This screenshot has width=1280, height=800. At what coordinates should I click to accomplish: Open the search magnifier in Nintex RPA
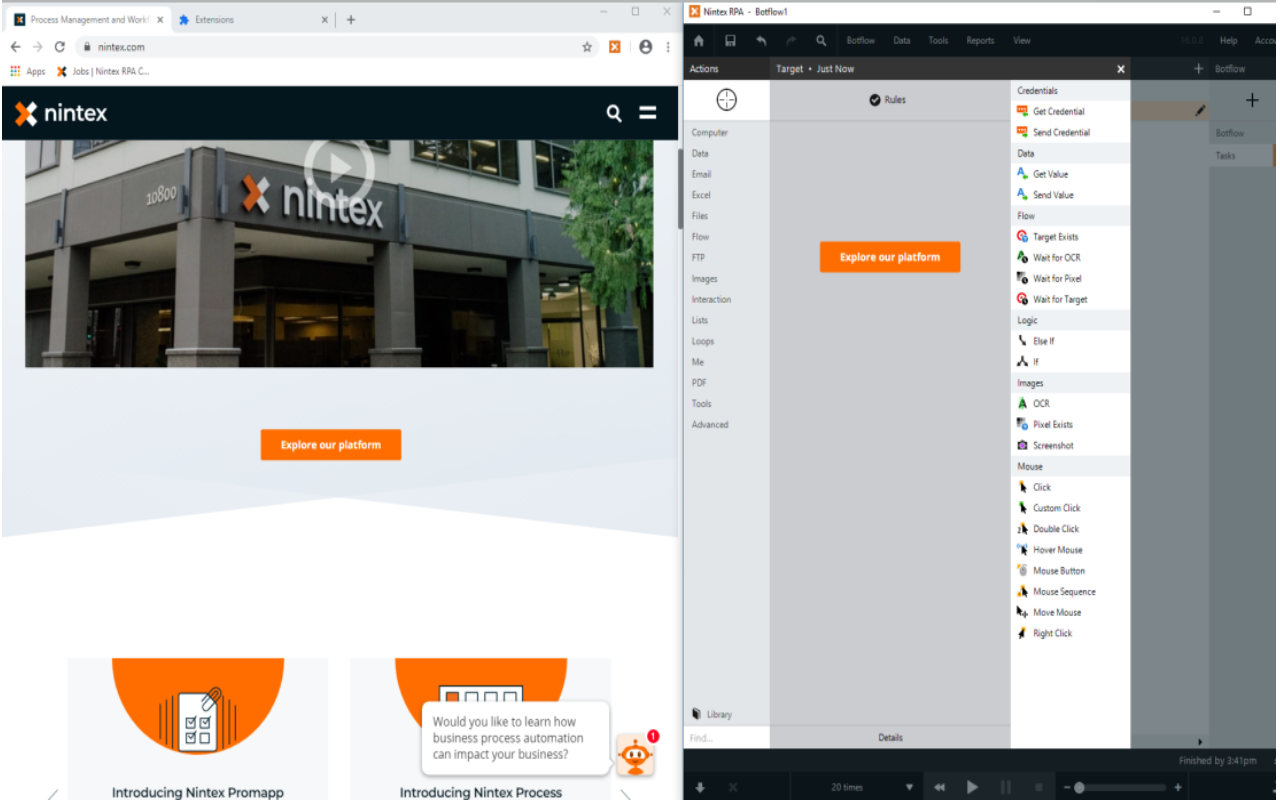click(820, 40)
